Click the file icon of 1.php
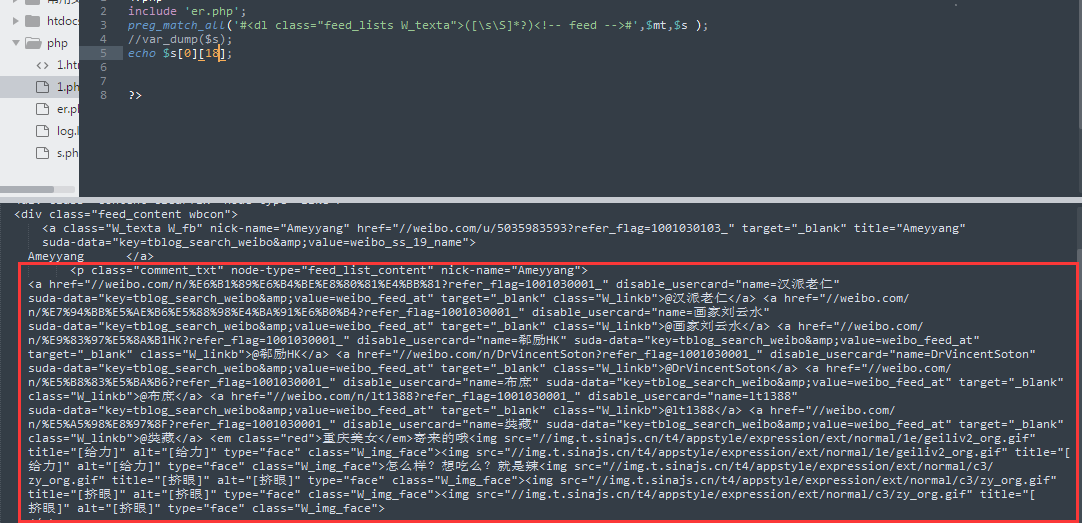Viewport: 1082px width, 523px height. coord(43,87)
